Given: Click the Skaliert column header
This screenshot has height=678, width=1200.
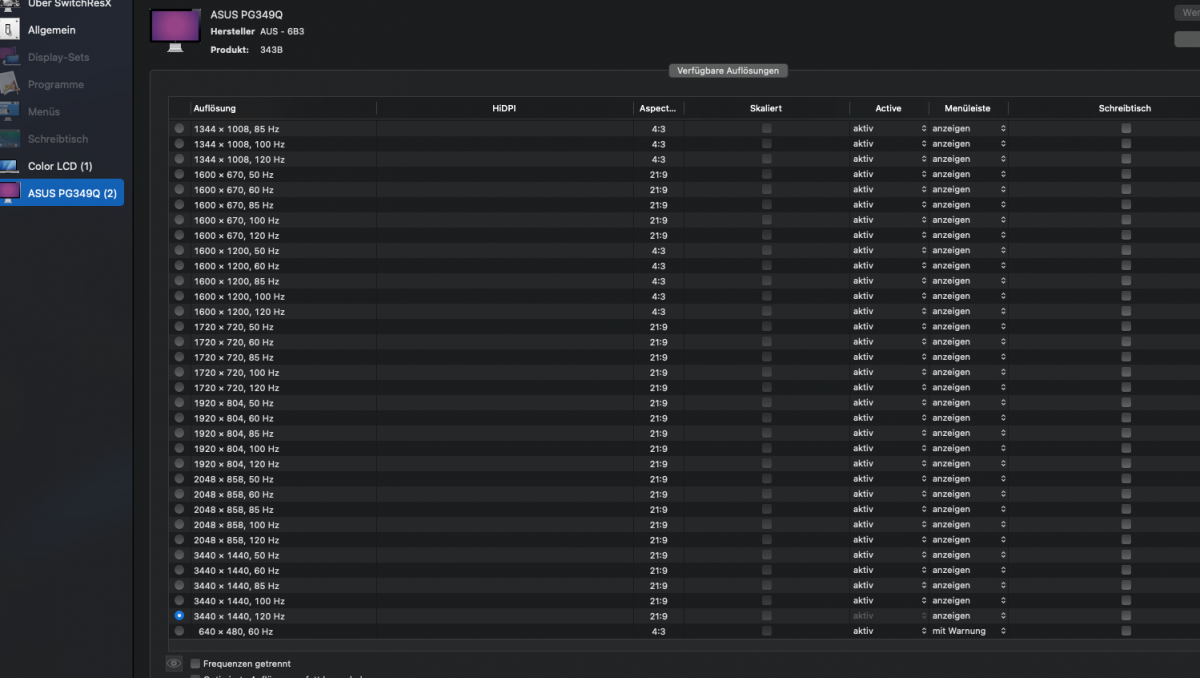Looking at the screenshot, I should coord(766,108).
